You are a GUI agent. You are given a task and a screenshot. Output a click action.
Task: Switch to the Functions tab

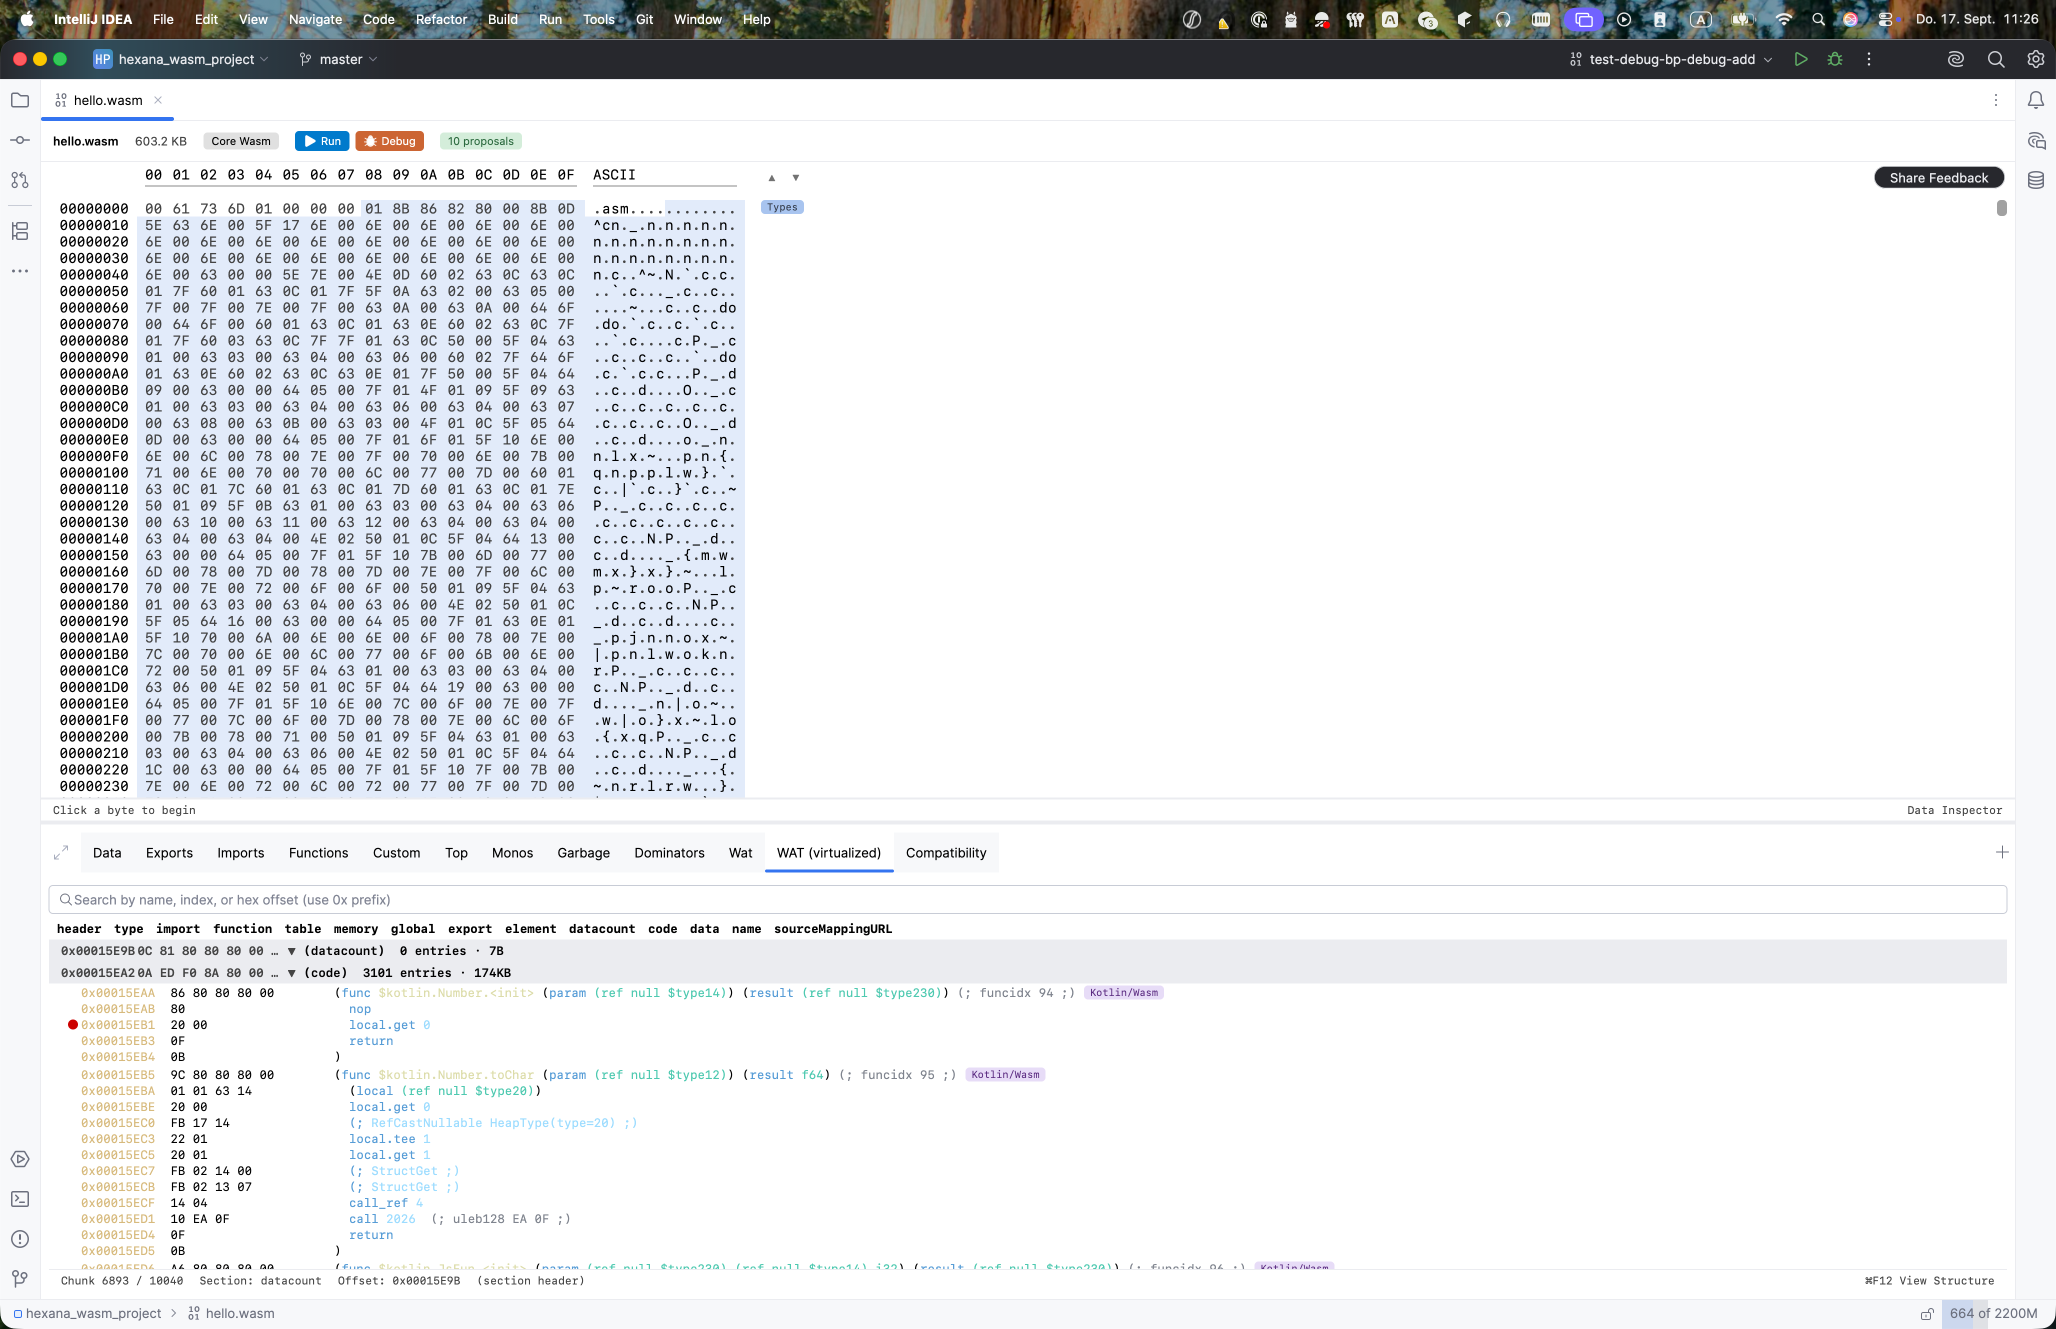pos(318,853)
